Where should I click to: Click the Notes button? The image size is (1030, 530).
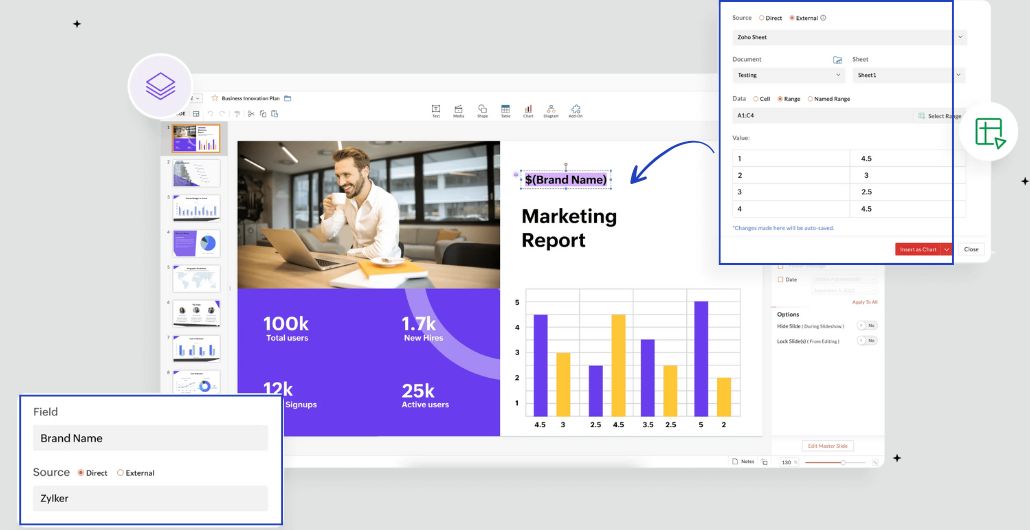pos(743,462)
